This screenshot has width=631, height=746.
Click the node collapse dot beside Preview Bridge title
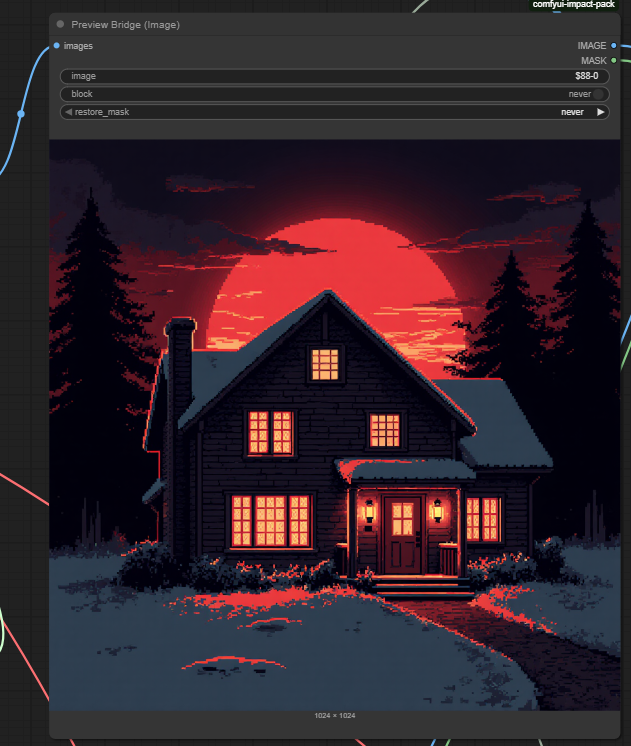[x=60, y=24]
